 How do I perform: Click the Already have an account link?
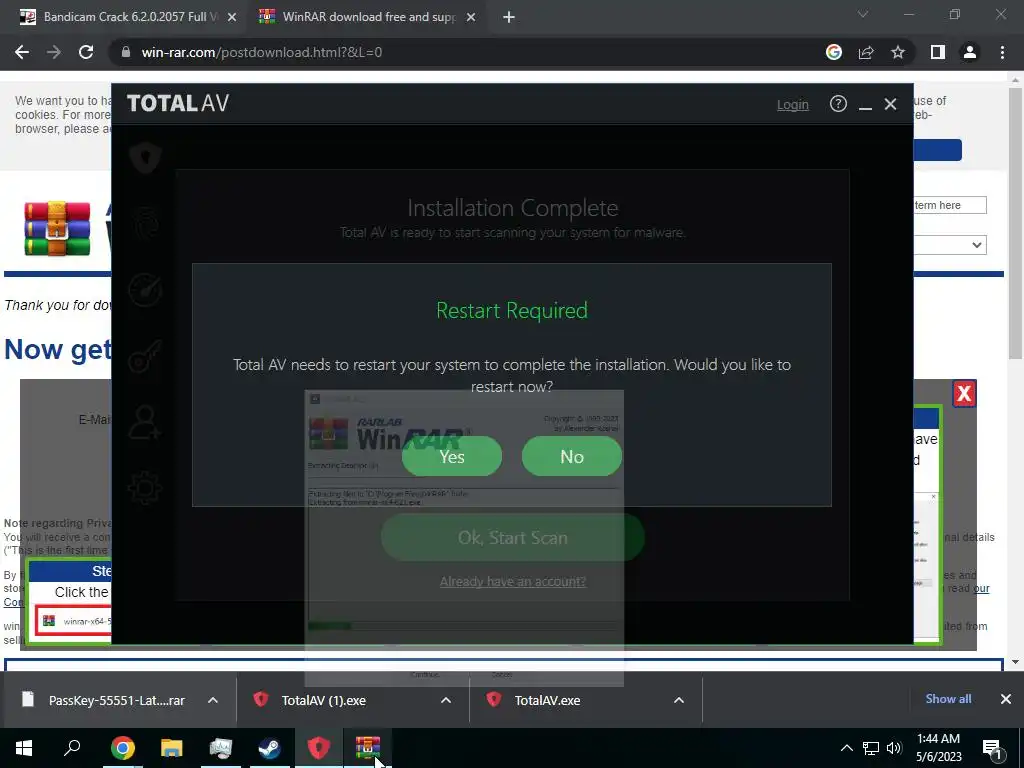(513, 581)
